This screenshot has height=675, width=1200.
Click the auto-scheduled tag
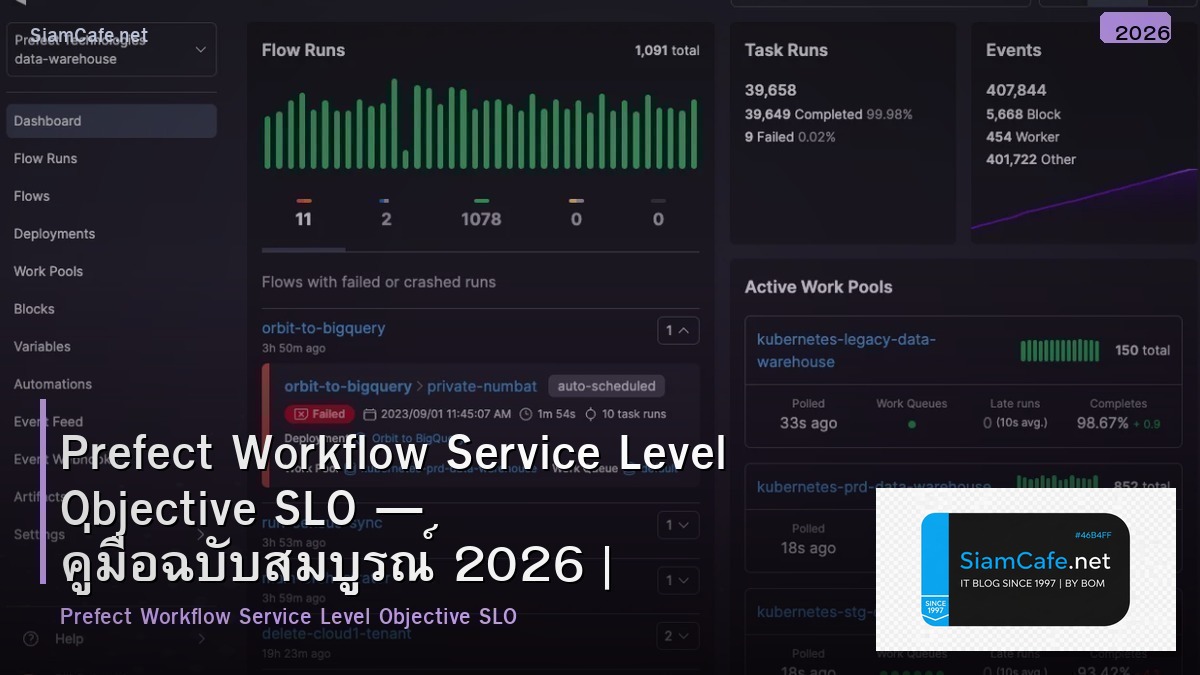607,385
